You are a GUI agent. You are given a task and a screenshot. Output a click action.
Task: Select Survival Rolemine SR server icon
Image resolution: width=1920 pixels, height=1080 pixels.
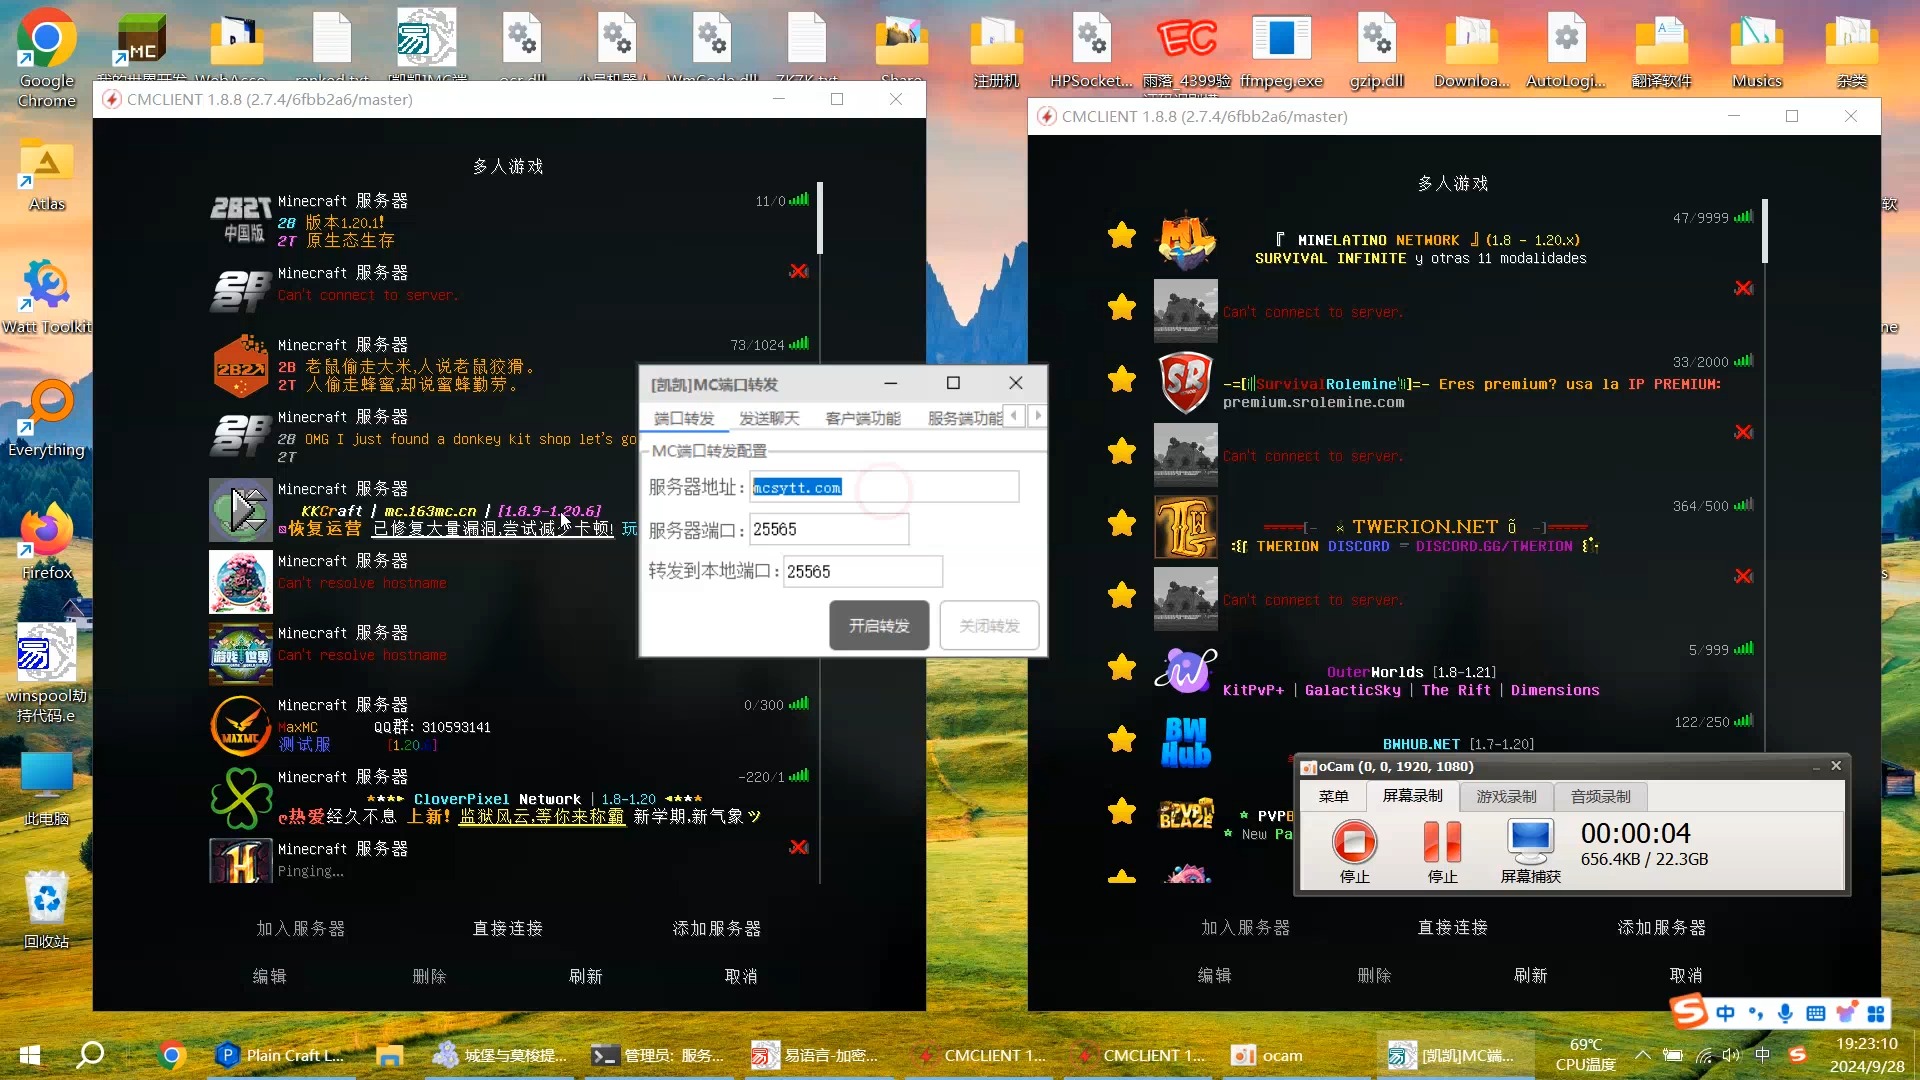pos(1186,384)
